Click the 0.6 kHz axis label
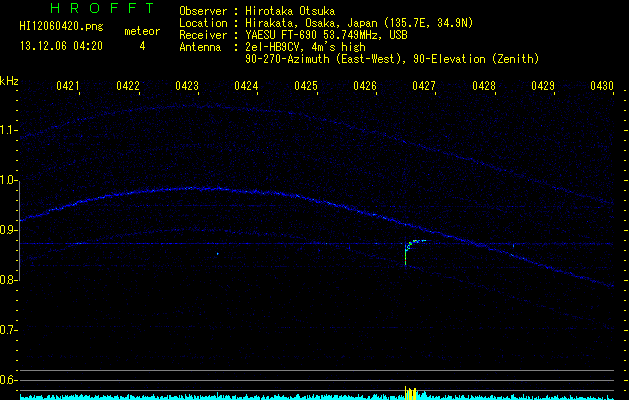629x400 pixels. (9, 380)
